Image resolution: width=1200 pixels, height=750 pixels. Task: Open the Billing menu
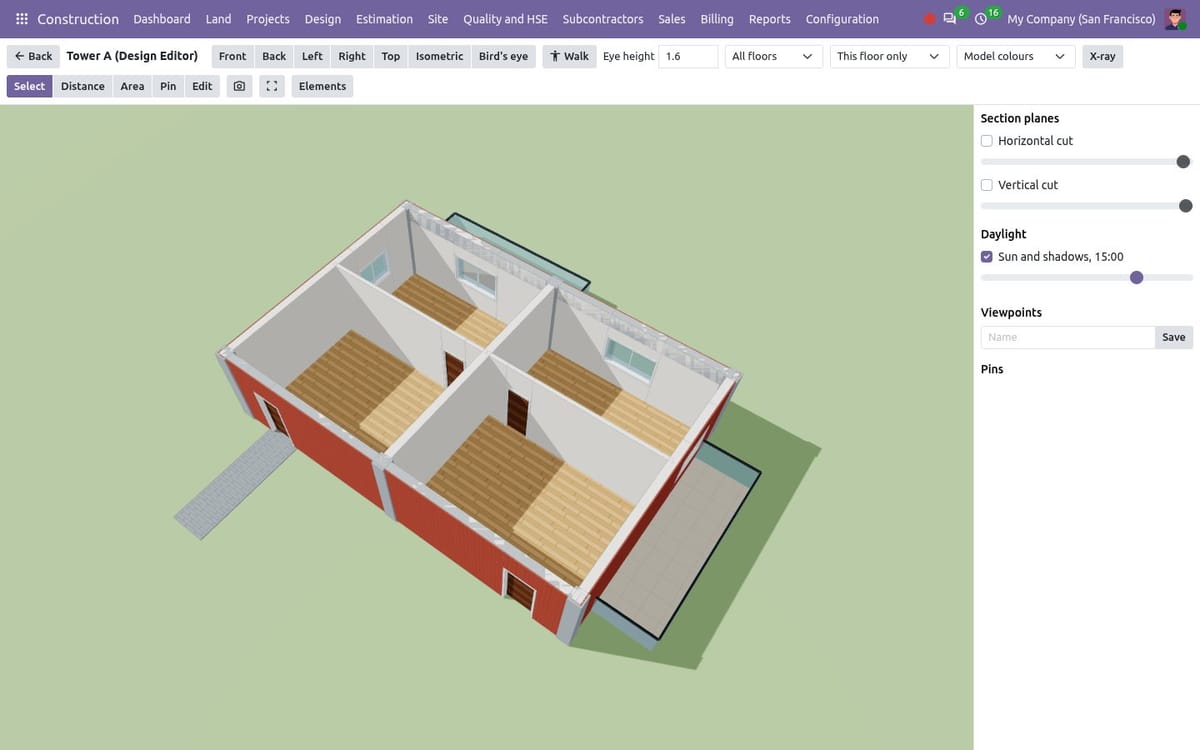coord(717,19)
